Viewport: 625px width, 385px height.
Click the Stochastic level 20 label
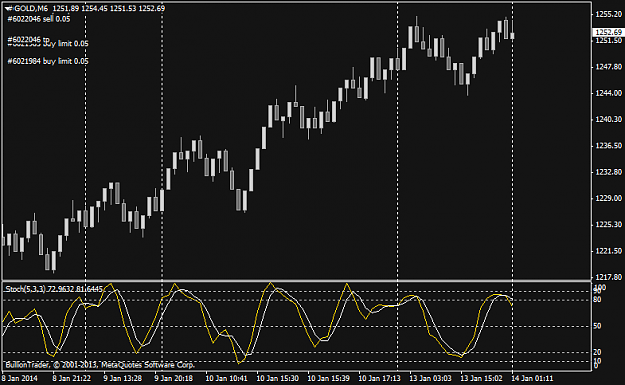pyautogui.click(x=597, y=352)
